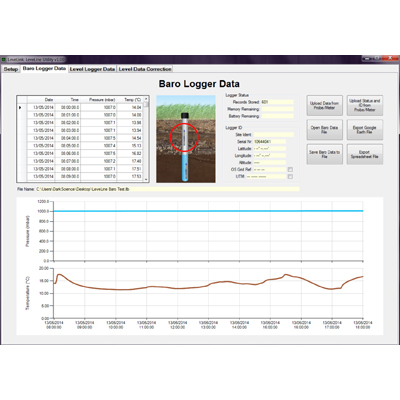
Task: Click the File Name path field
Action: point(167,189)
